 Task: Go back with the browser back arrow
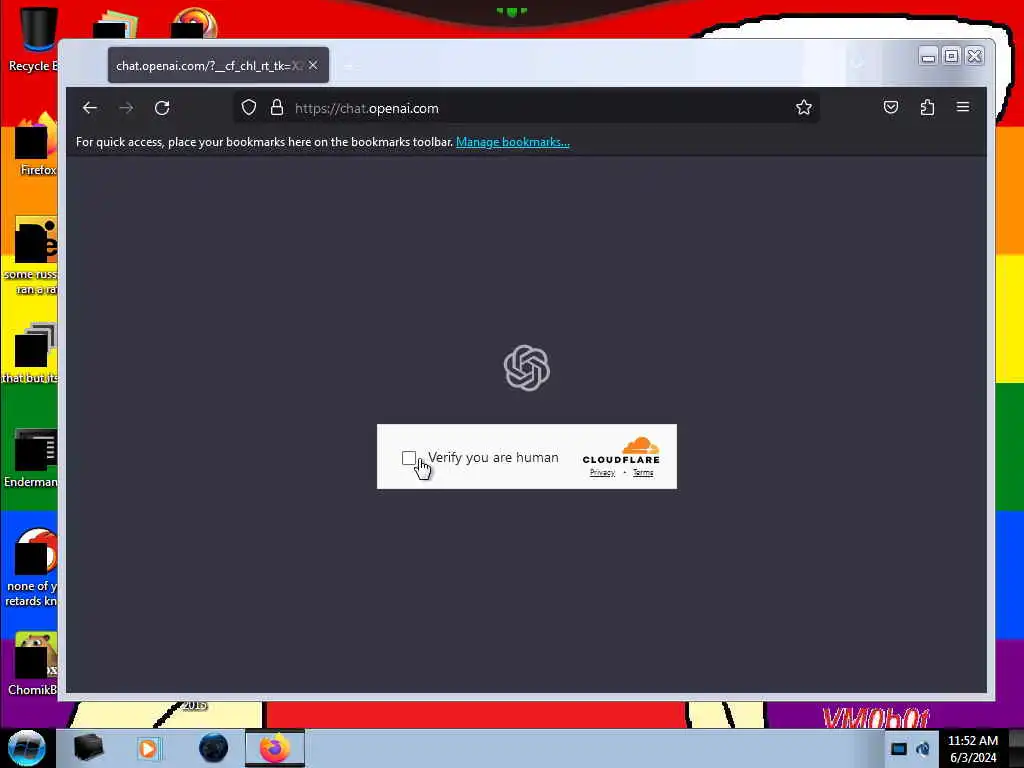[90, 108]
